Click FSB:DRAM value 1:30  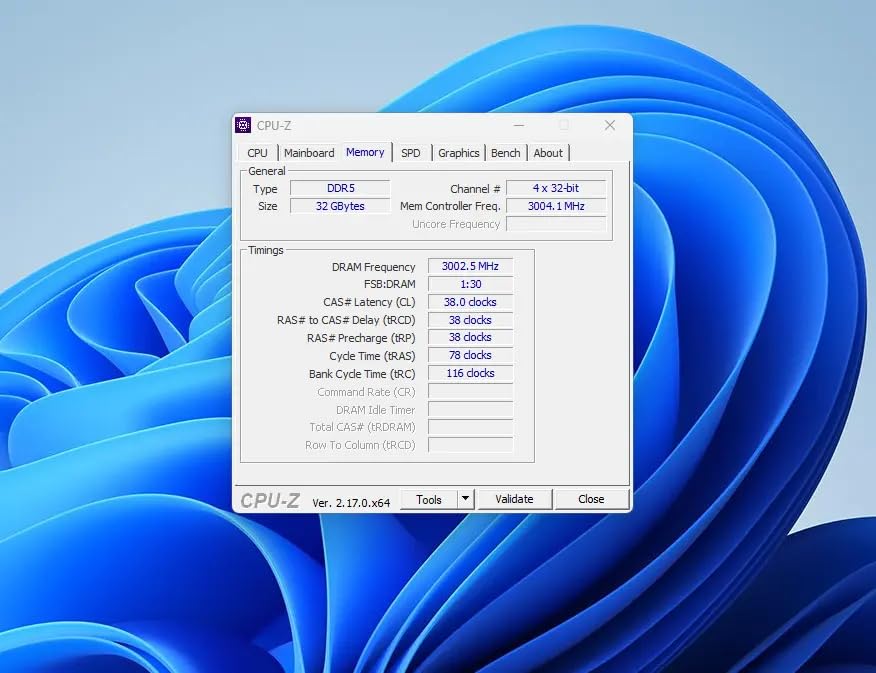(470, 284)
